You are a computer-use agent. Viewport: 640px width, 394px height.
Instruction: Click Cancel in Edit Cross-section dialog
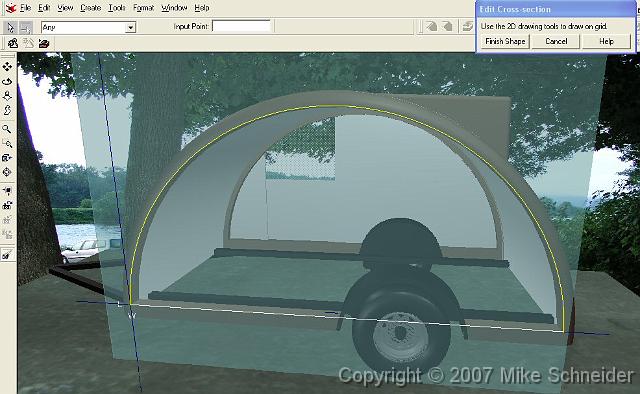click(556, 41)
